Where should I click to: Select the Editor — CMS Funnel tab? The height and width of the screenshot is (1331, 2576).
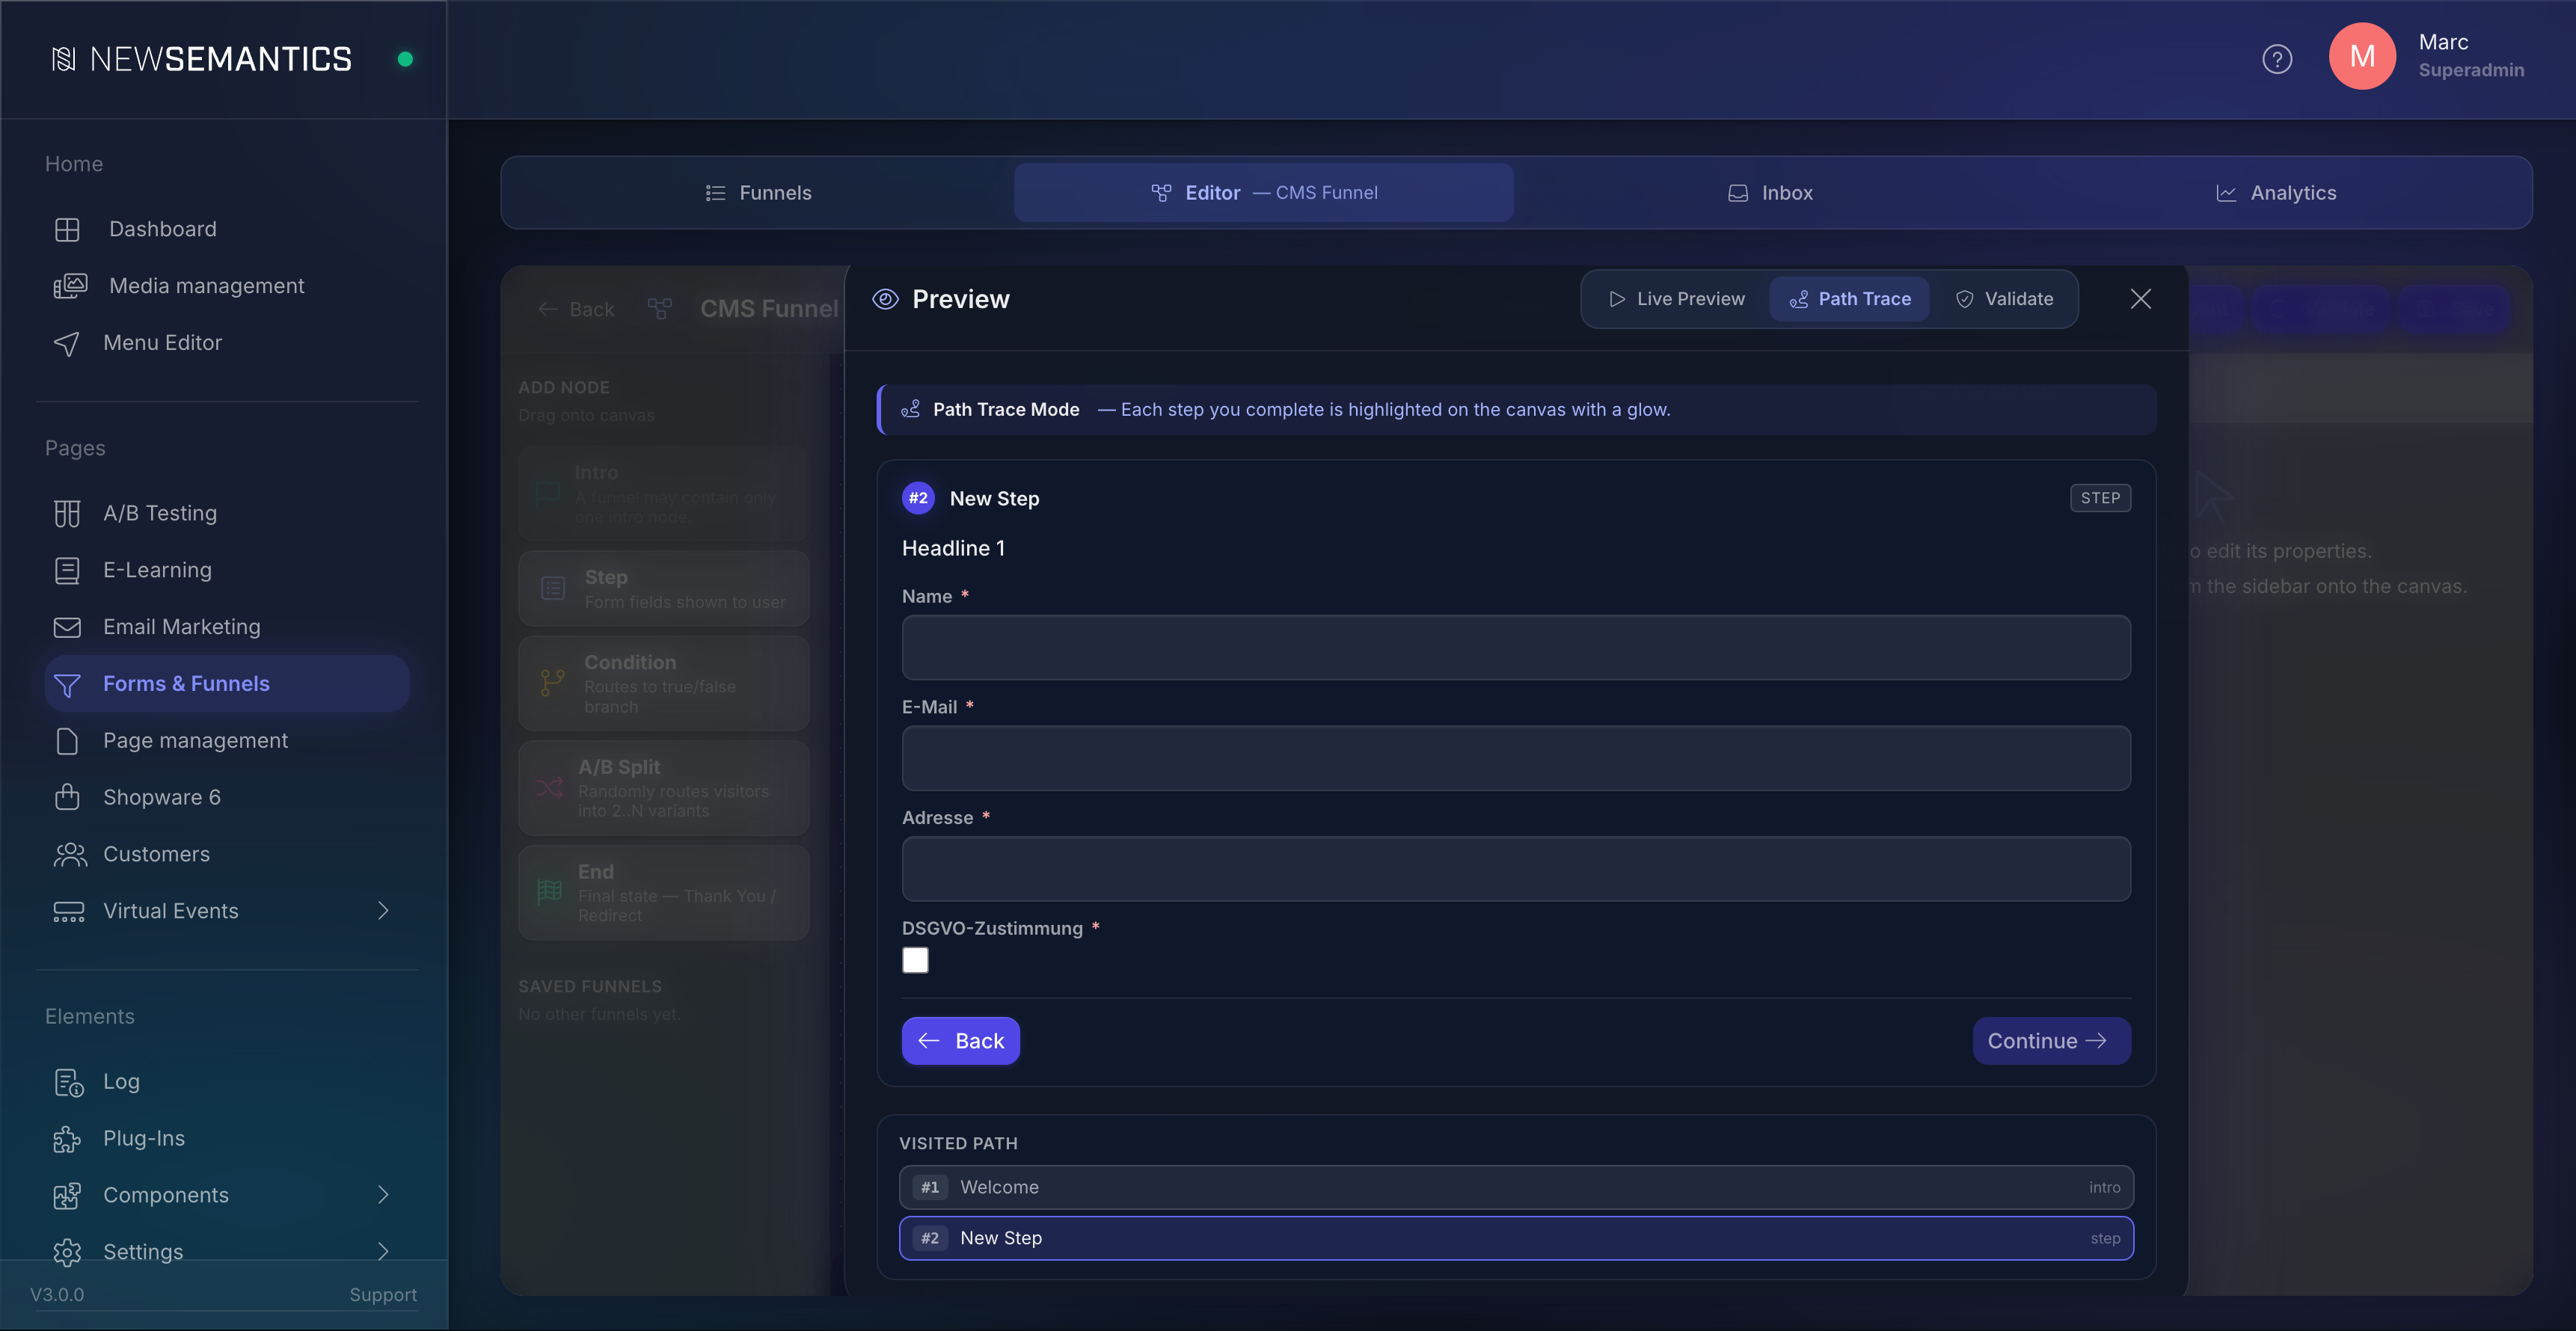click(x=1263, y=193)
